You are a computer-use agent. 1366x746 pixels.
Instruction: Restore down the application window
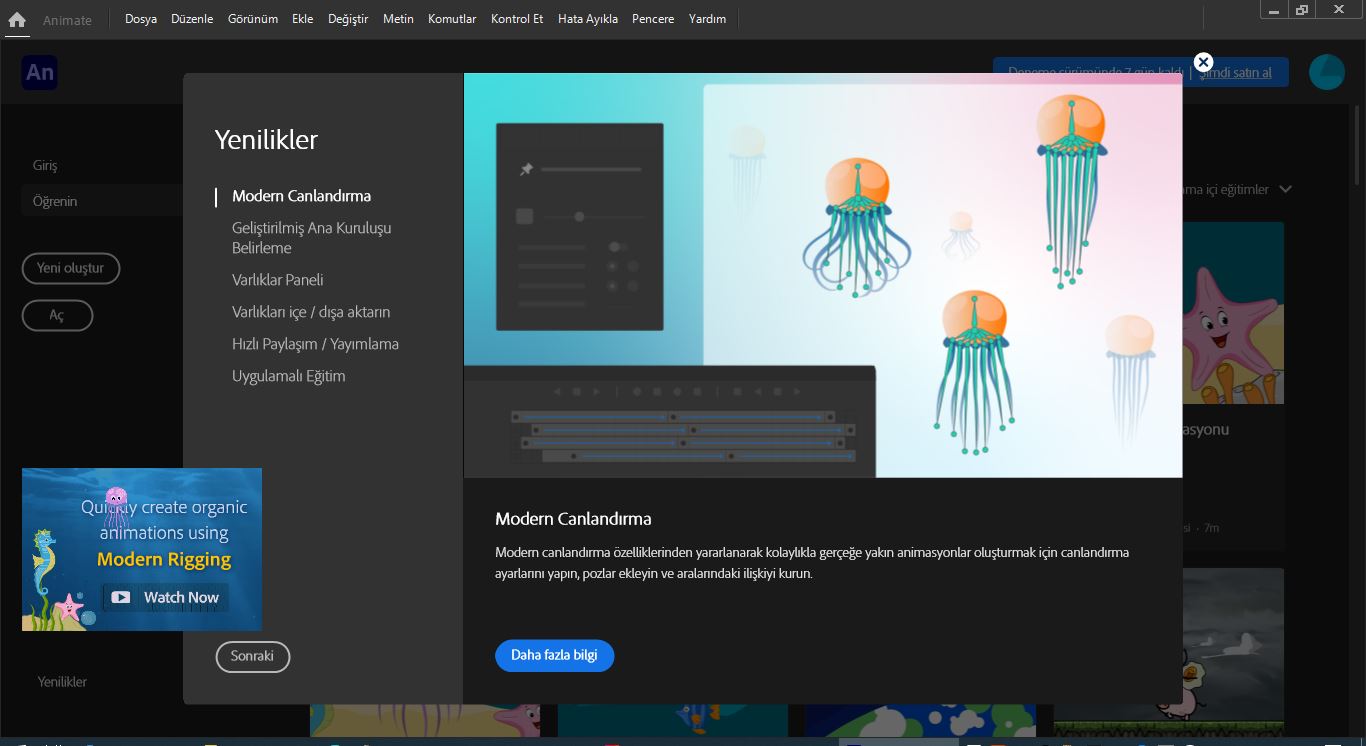coord(1301,10)
